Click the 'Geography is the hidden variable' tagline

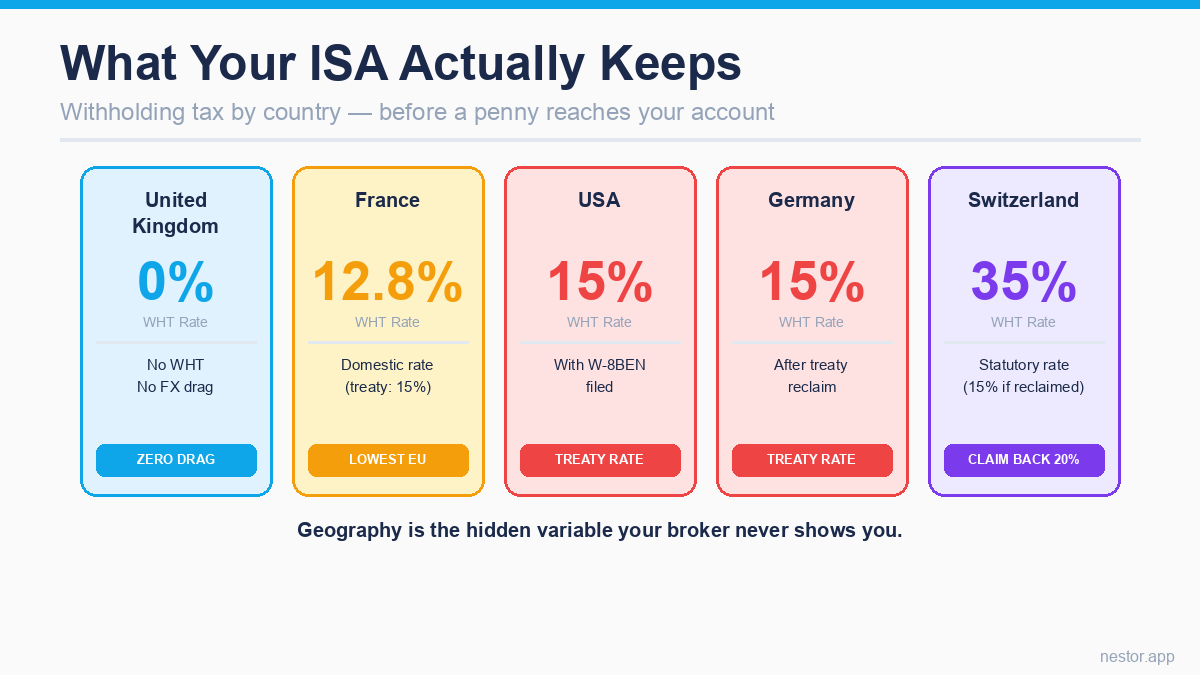click(x=600, y=530)
